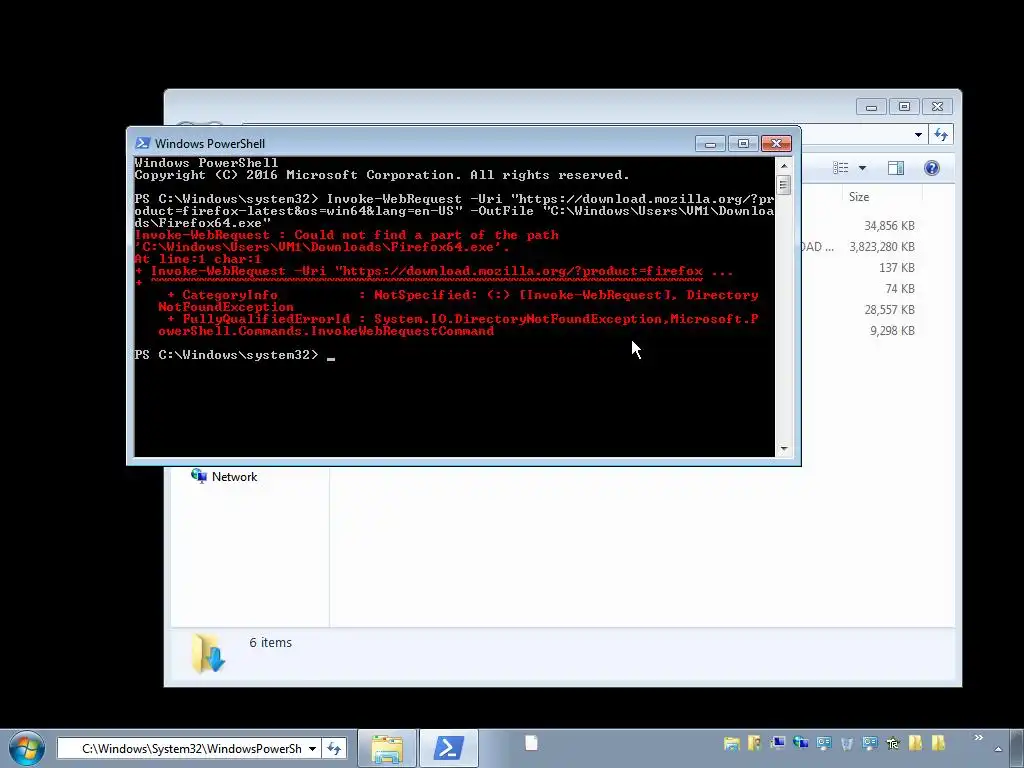Screen dimensions: 1024x768
Task: Open the Recycle Bin icon in desktop toolbar
Action: [x=847, y=743]
